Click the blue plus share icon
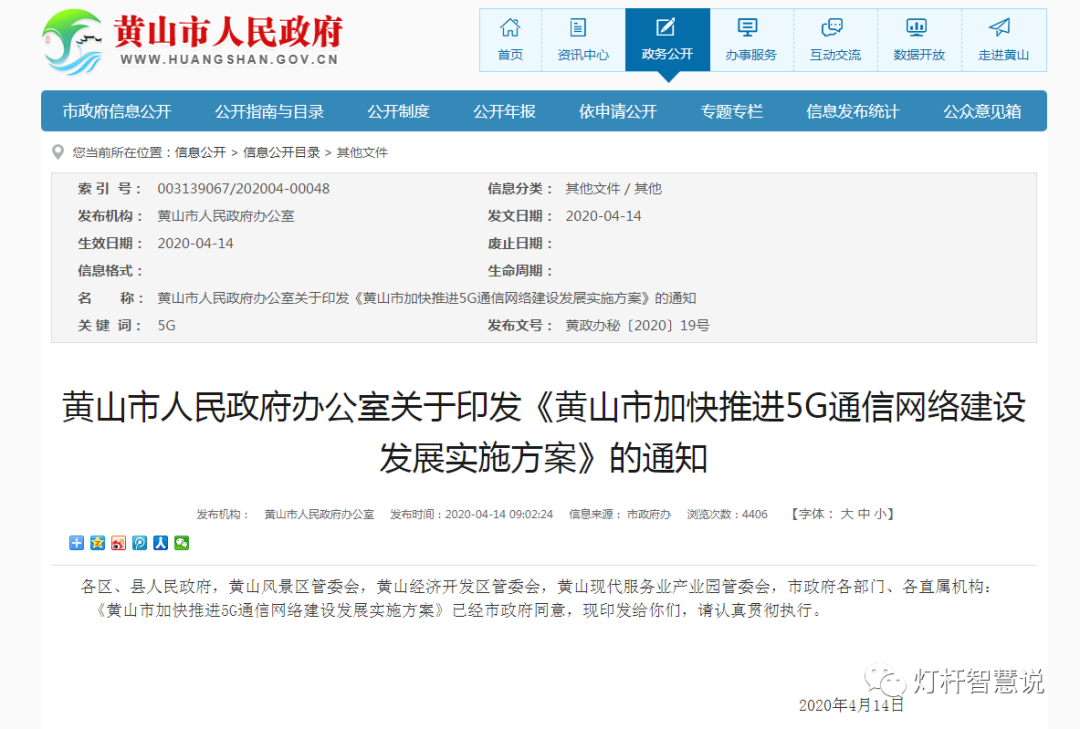The height and width of the screenshot is (729, 1080). [x=76, y=543]
